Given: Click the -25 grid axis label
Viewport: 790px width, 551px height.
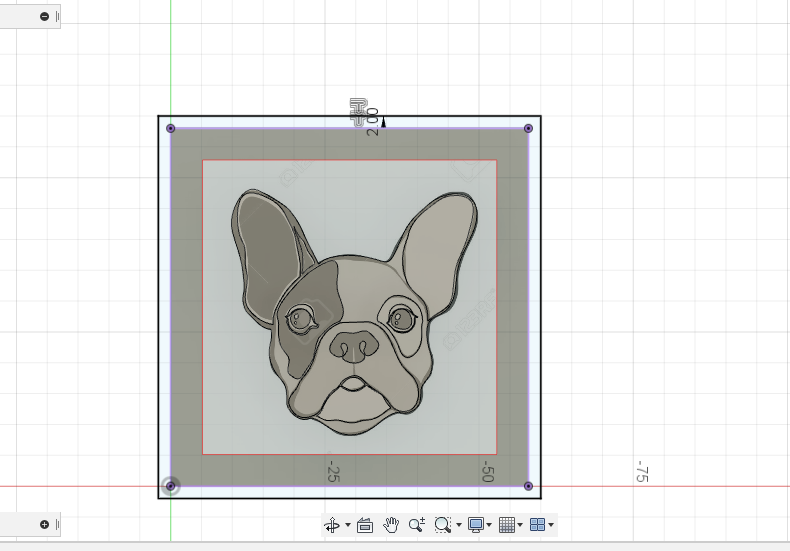Looking at the screenshot, I should point(334,471).
